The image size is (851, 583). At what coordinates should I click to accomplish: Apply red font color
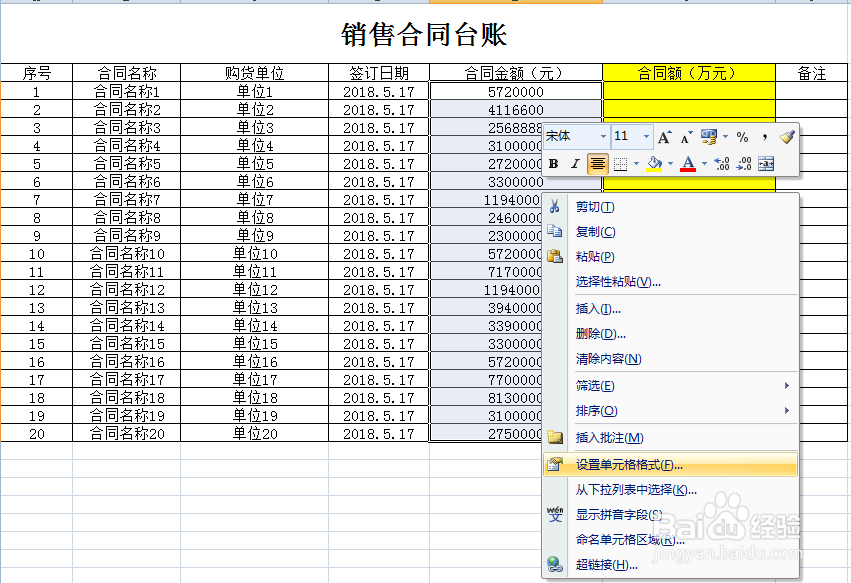[688, 164]
